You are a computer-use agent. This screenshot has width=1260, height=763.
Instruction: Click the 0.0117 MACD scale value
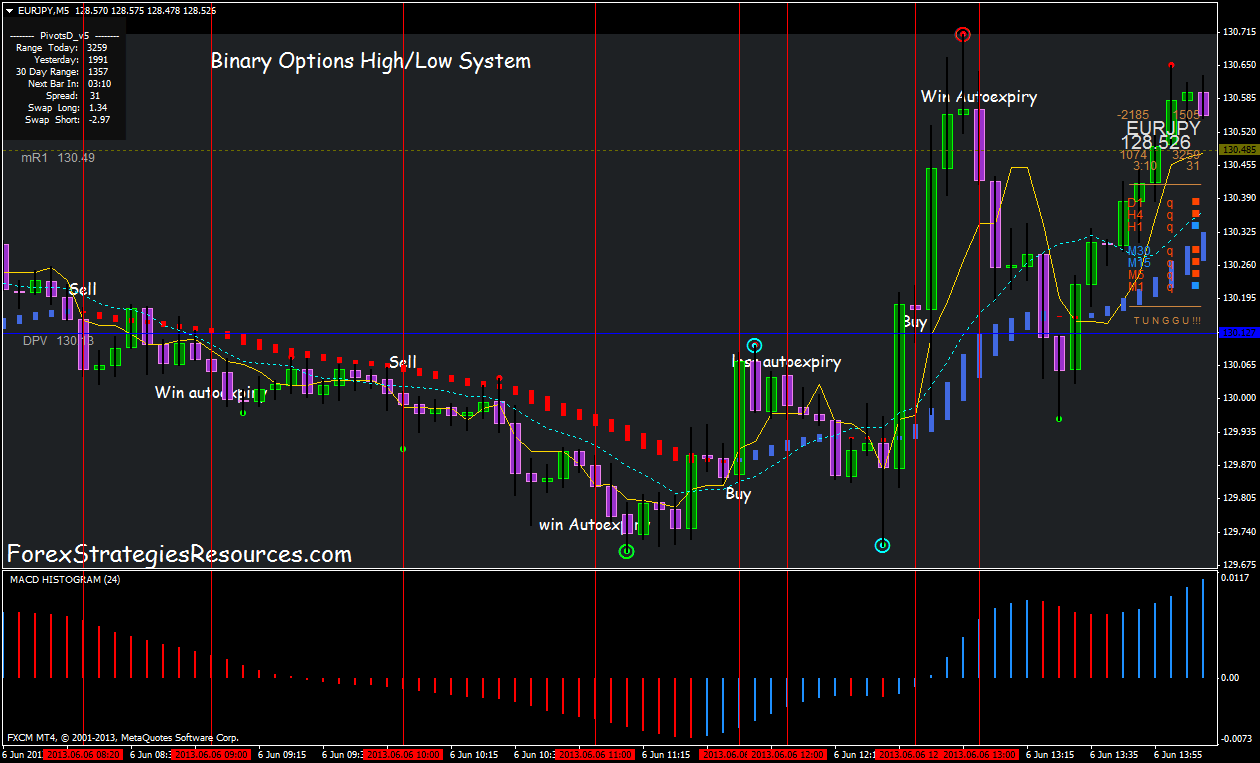(1236, 577)
